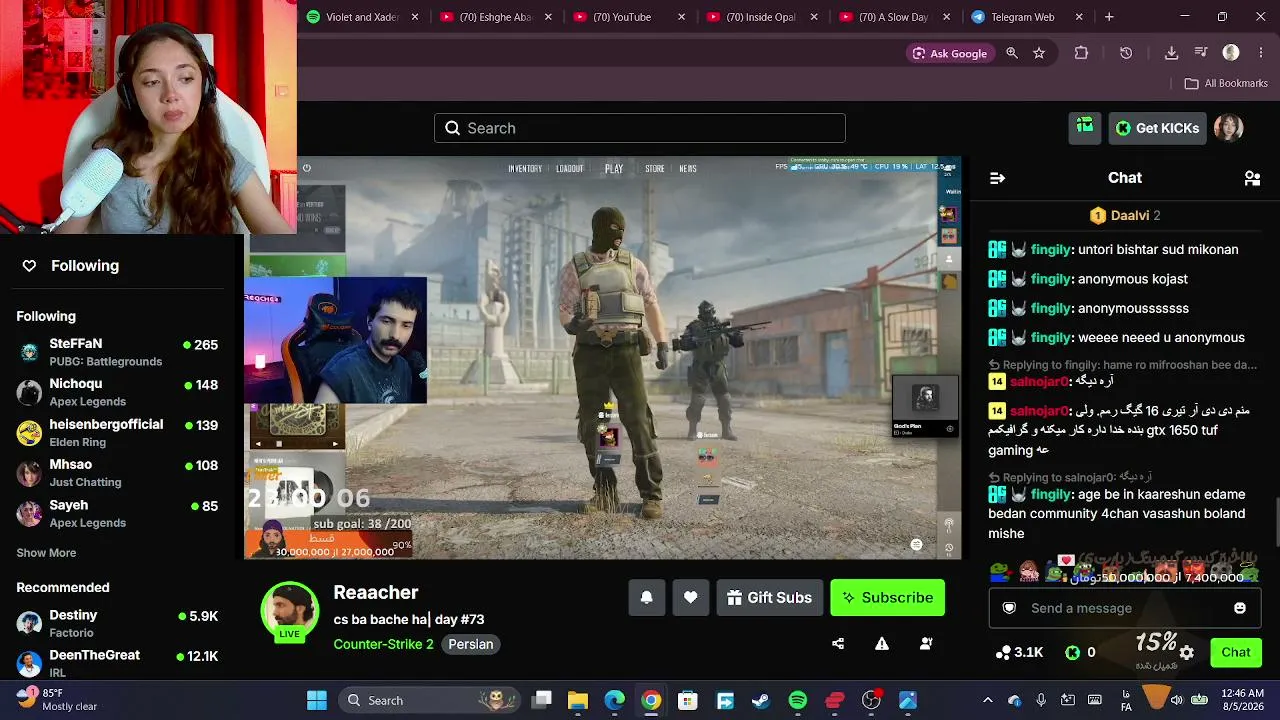This screenshot has width=1280, height=720.
Task: Click the Gift Subs button
Action: 770,597
